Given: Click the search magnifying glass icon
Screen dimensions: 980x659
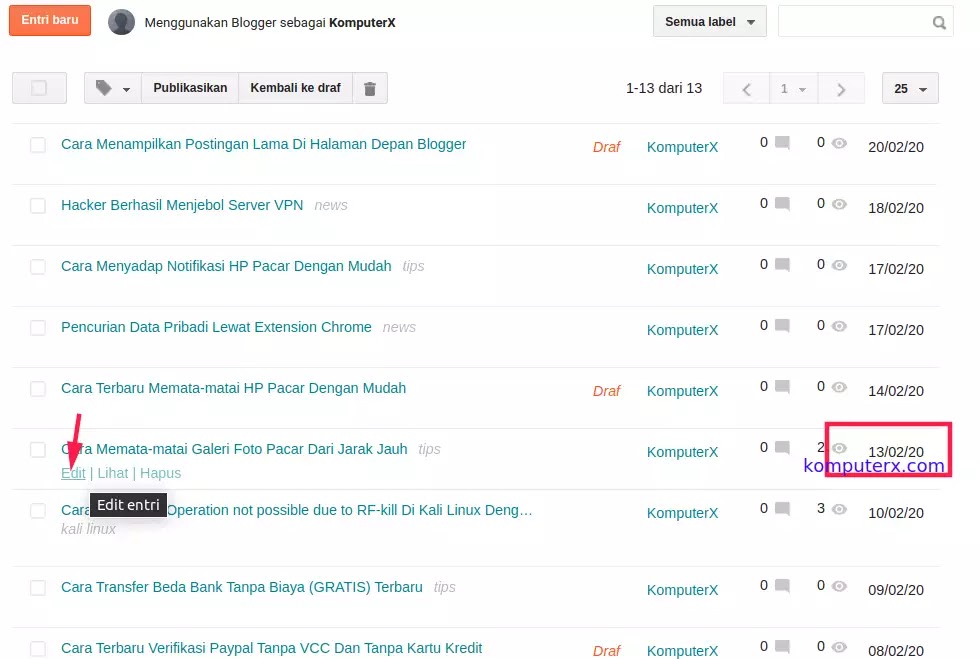Looking at the screenshot, I should click(938, 21).
